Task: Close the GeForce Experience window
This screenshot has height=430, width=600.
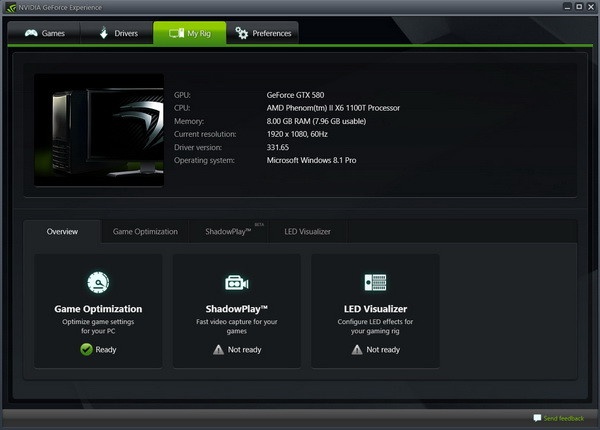Action: coord(590,7)
